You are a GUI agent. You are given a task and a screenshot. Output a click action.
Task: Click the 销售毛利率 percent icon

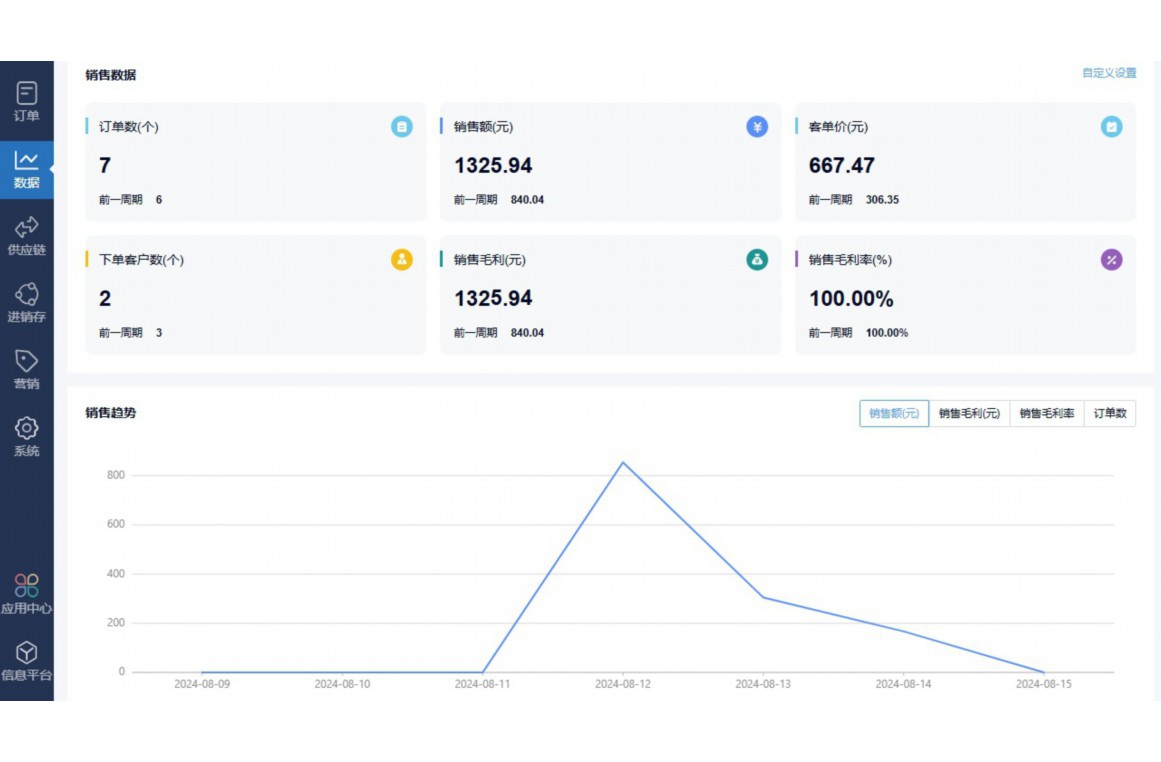(1111, 260)
